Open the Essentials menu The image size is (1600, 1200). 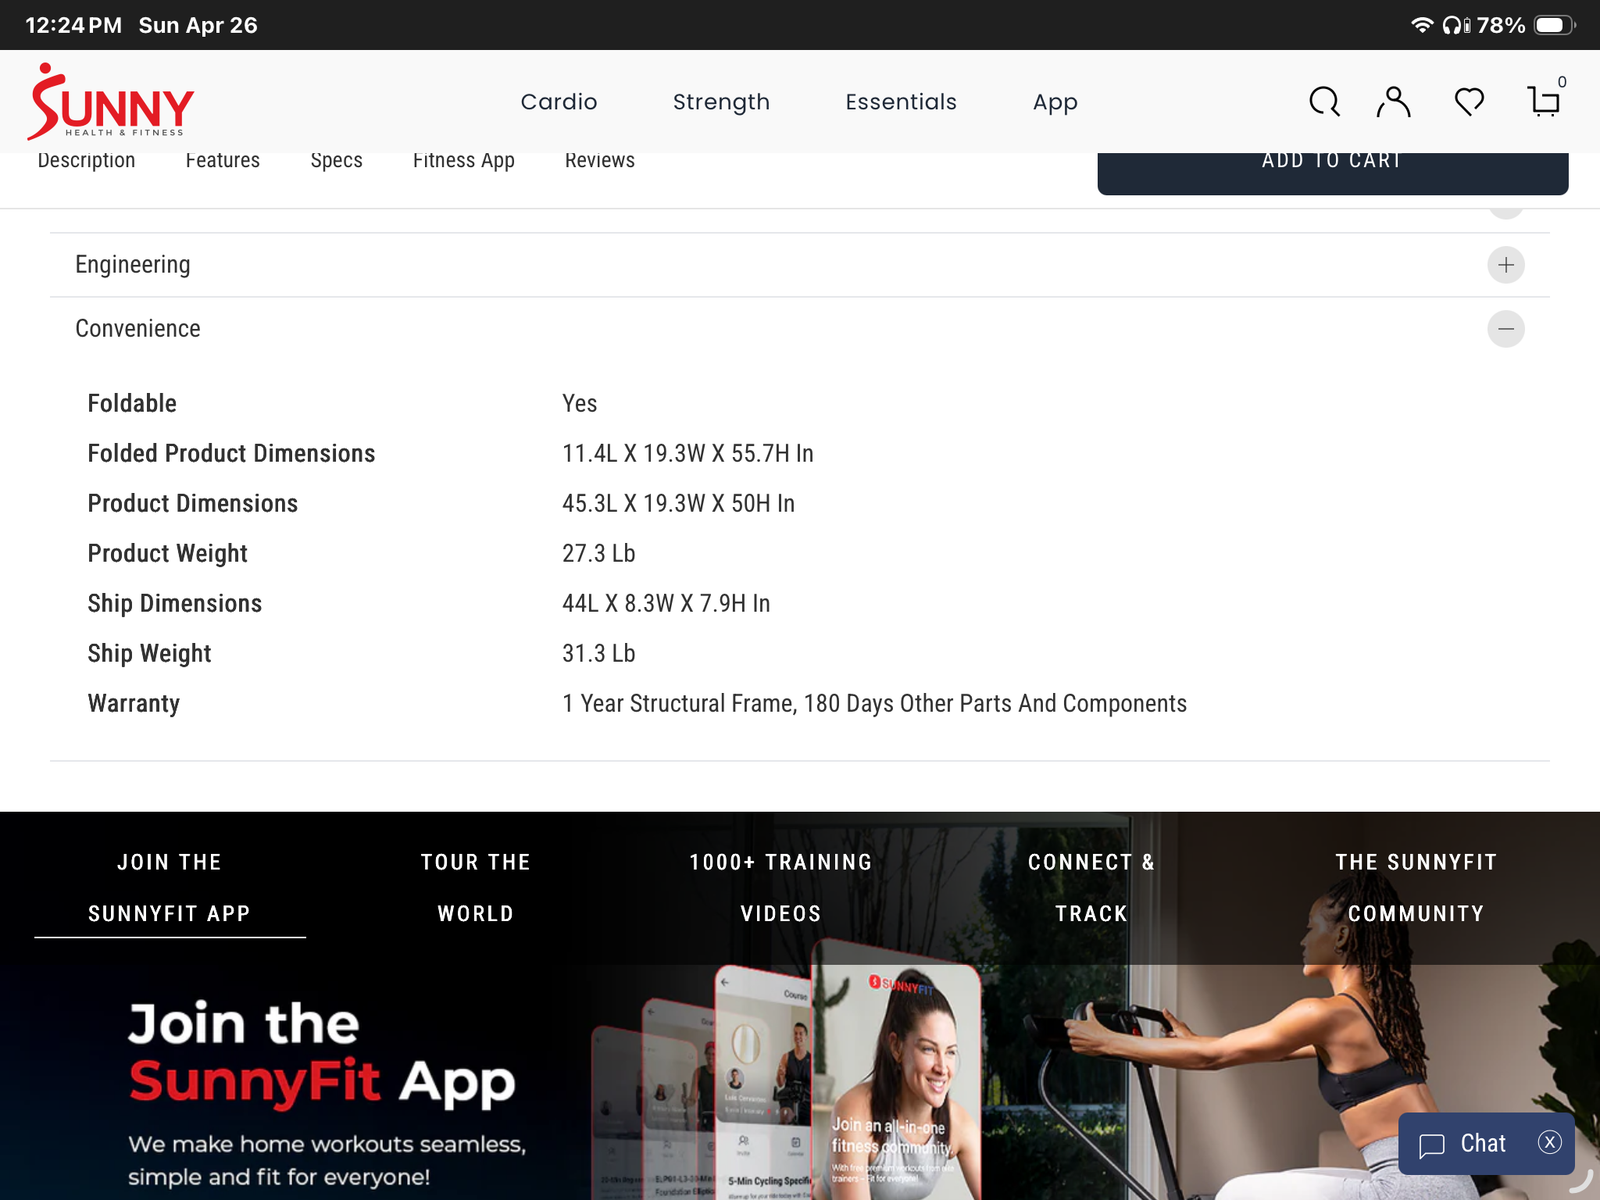(x=901, y=102)
